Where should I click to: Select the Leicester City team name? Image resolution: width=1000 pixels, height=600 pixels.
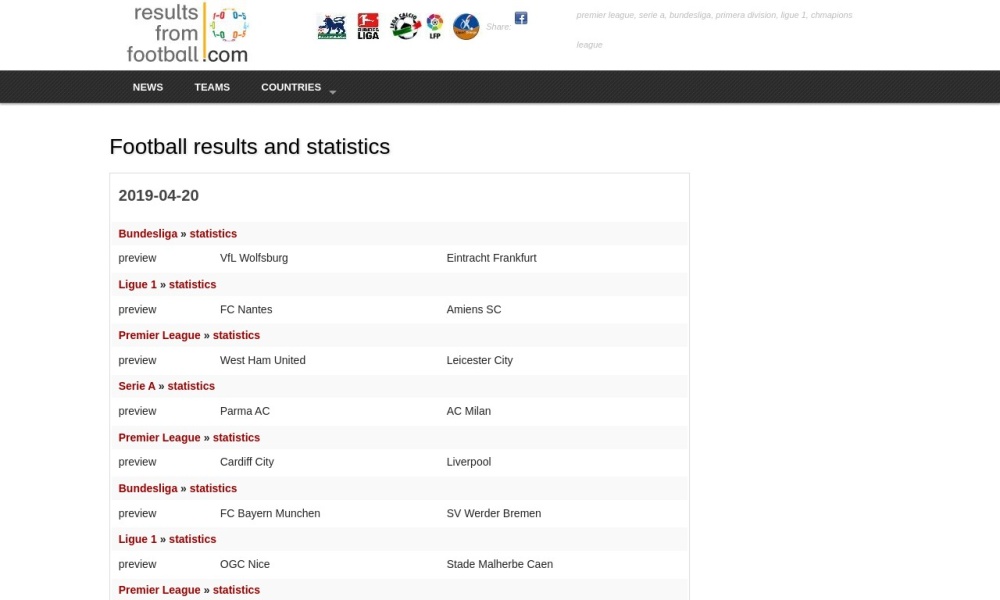[480, 360]
